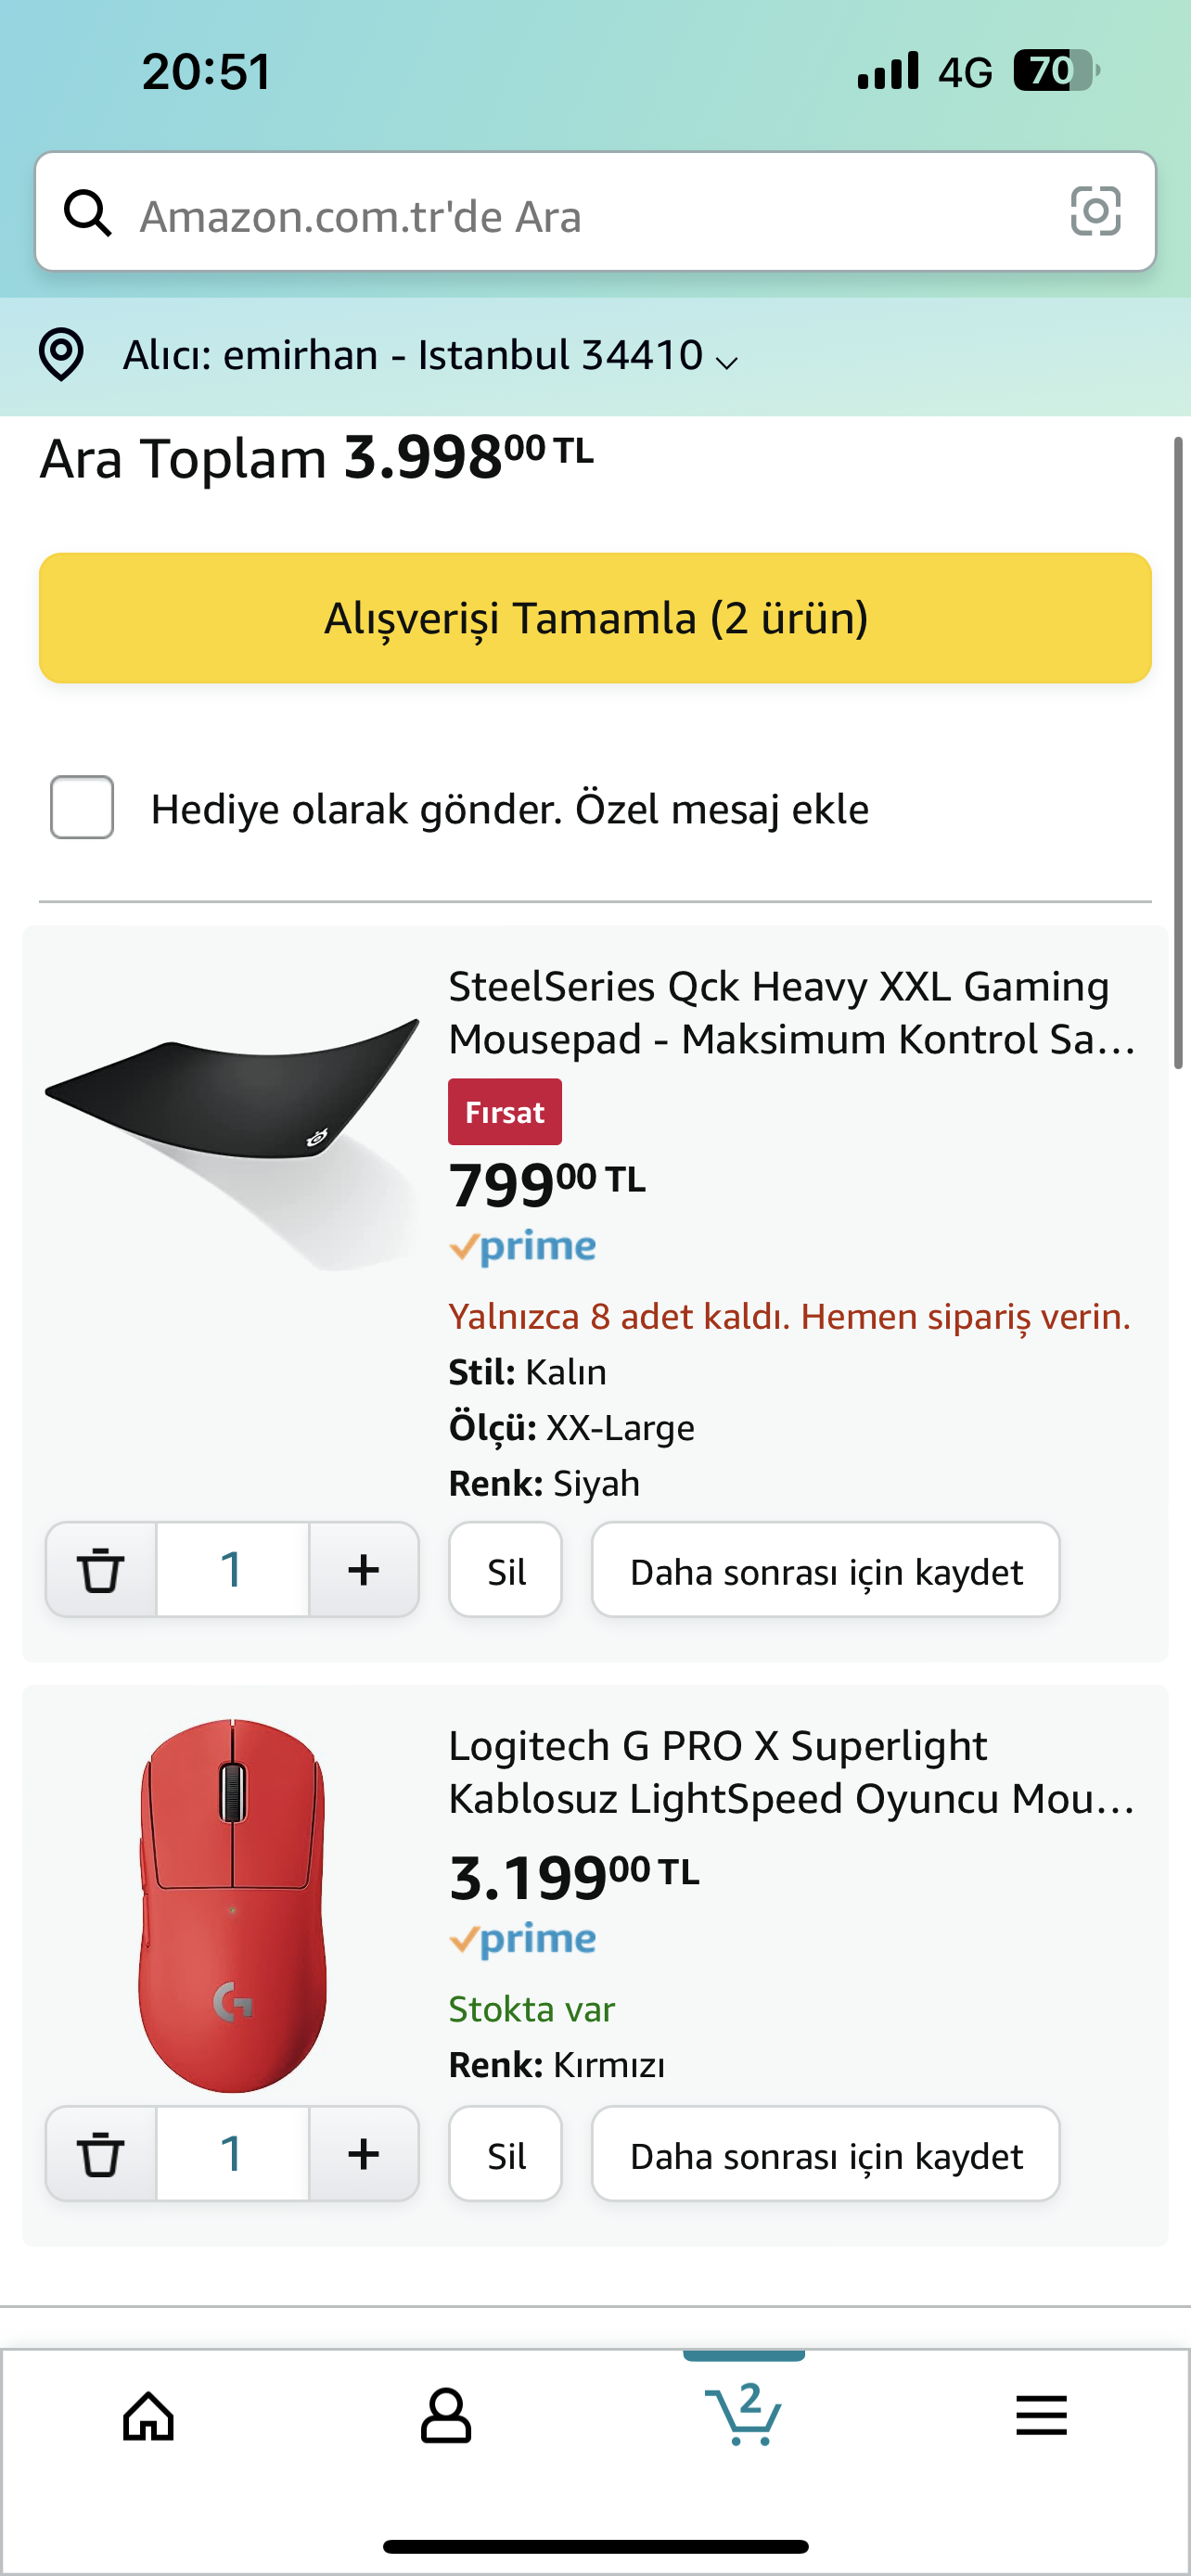Tap trash icon for SteelSeries mousepad

[101, 1569]
